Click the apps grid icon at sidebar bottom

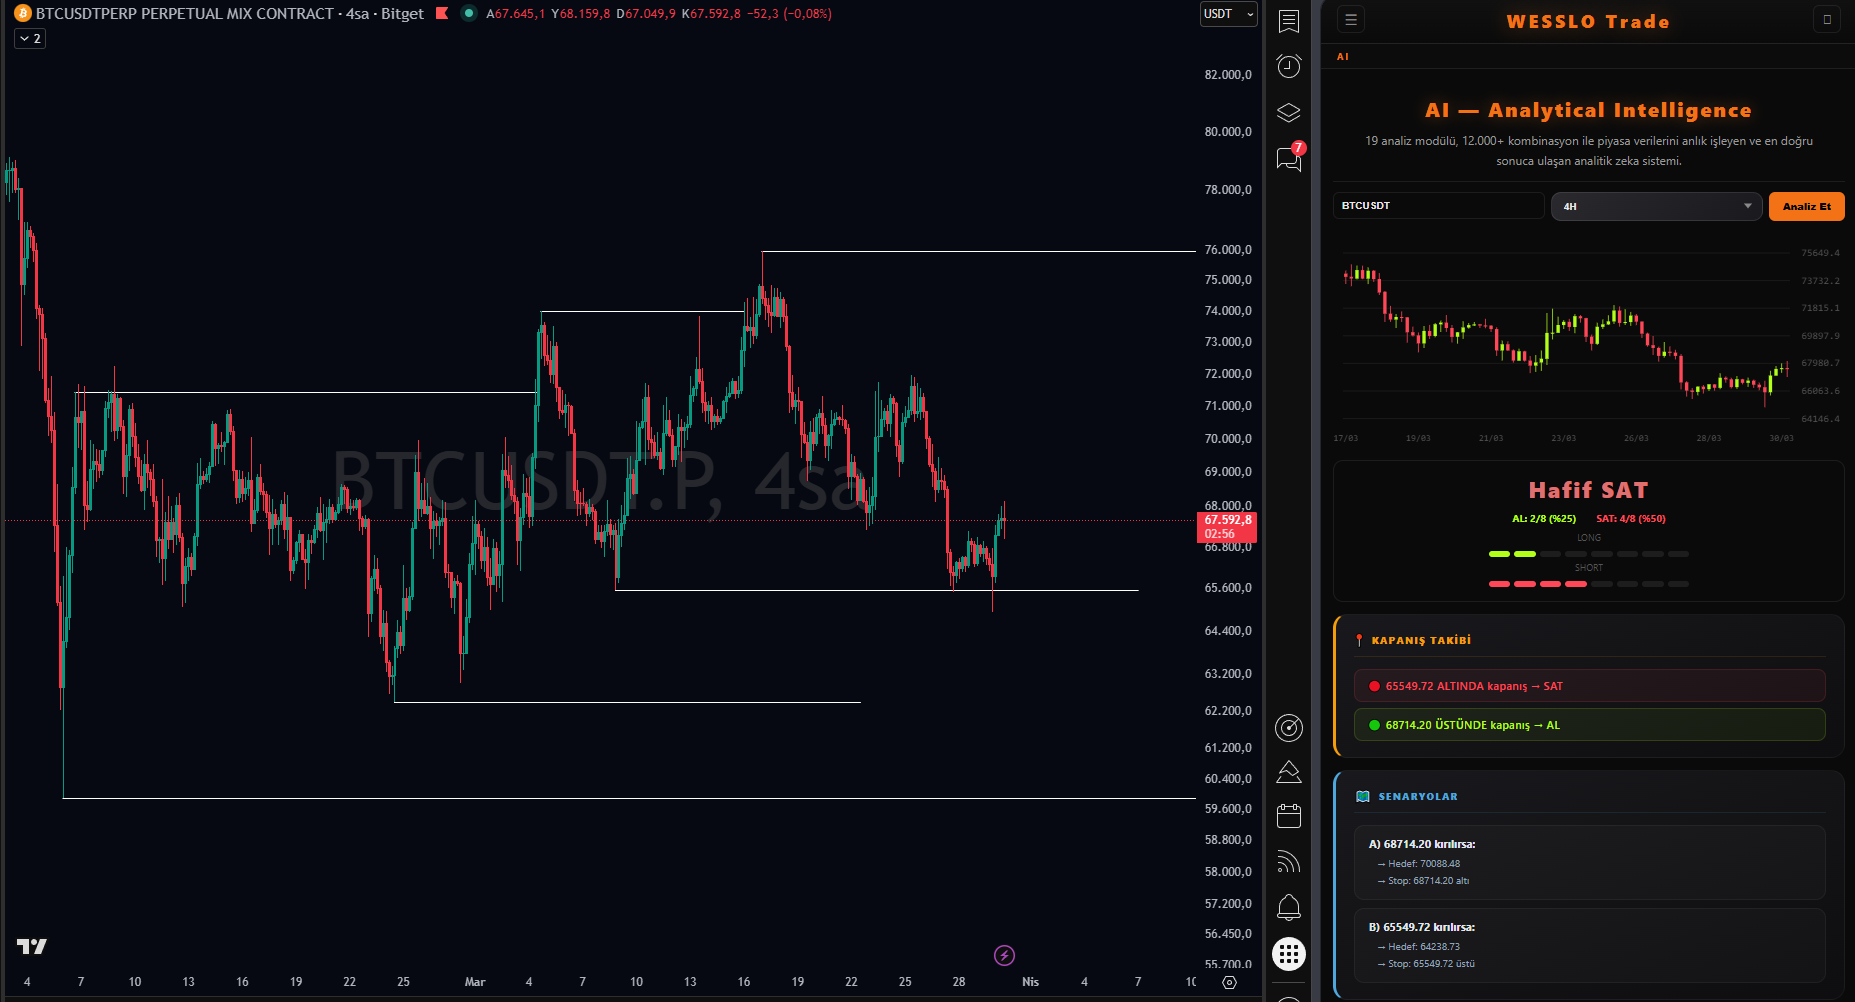click(x=1289, y=953)
